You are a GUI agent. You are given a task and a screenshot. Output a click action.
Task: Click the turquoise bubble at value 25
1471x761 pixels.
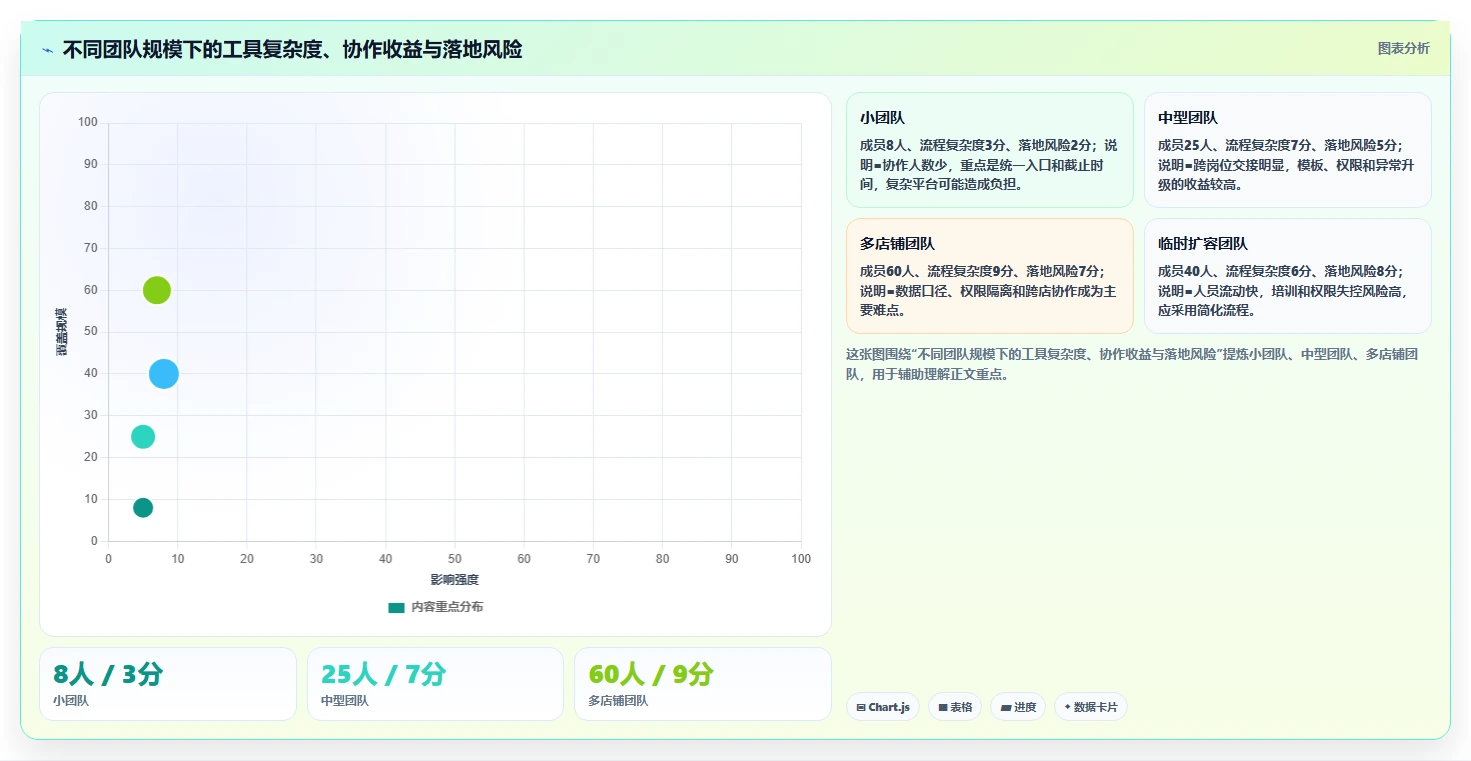point(143,437)
